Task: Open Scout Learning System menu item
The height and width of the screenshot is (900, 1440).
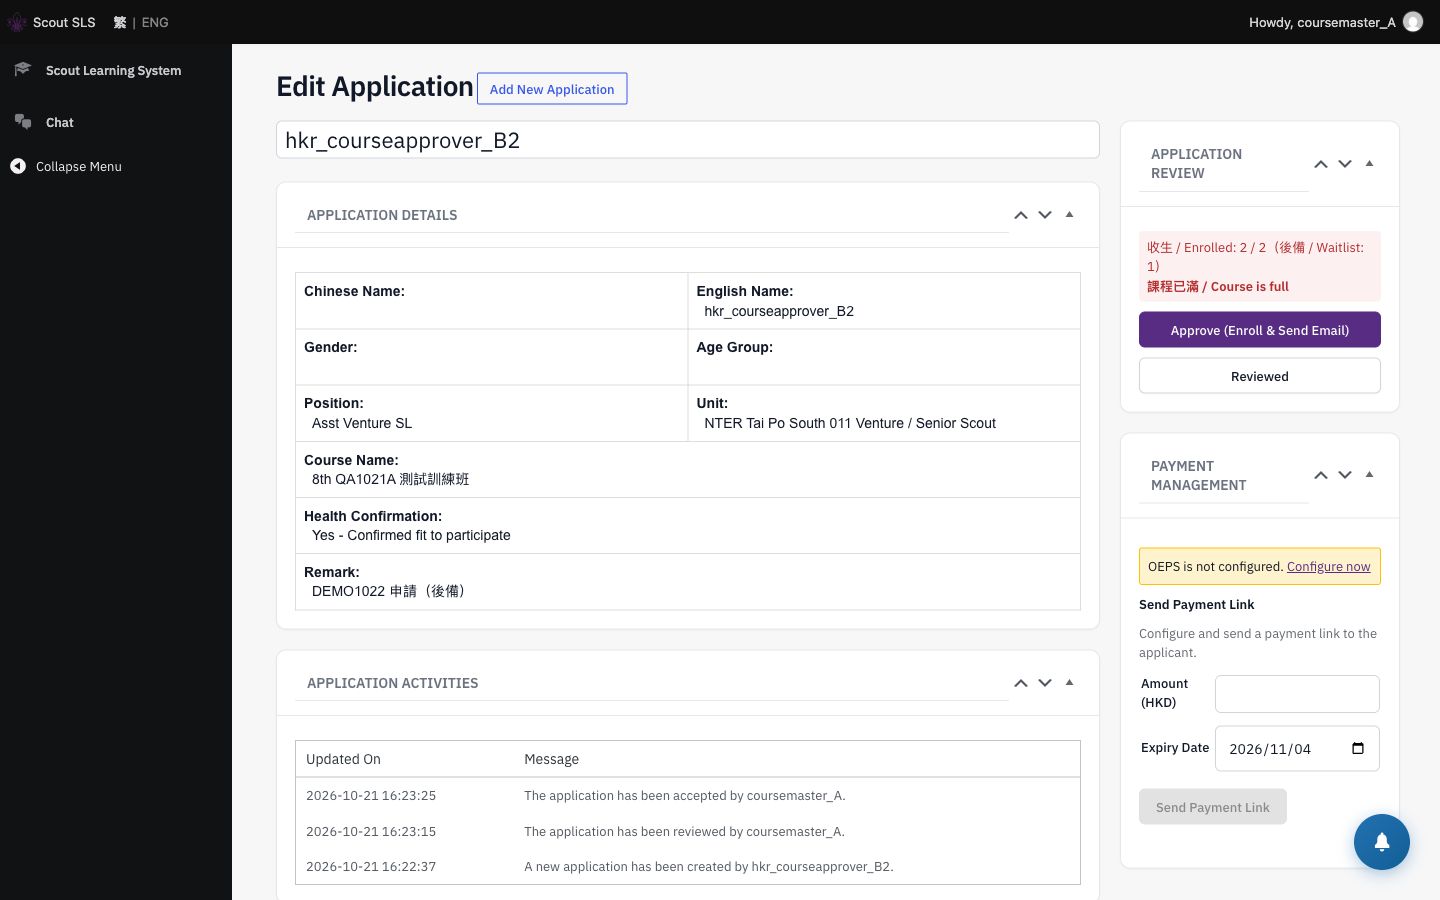Action: point(116,70)
